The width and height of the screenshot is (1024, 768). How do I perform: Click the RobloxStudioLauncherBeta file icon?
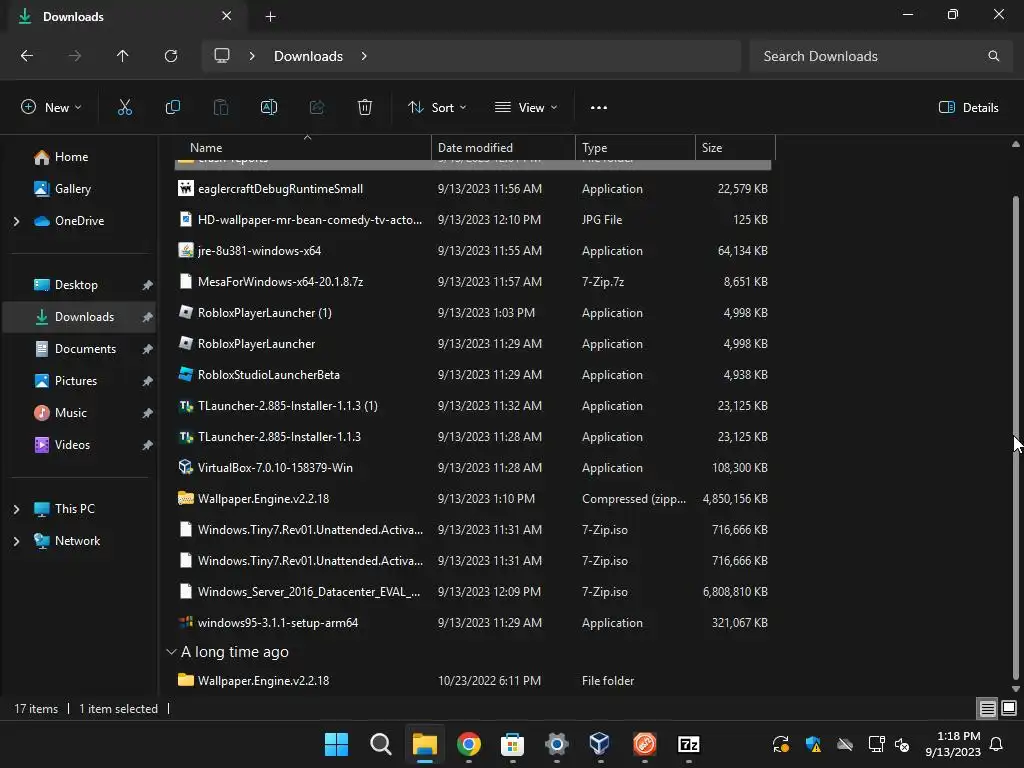click(185, 375)
